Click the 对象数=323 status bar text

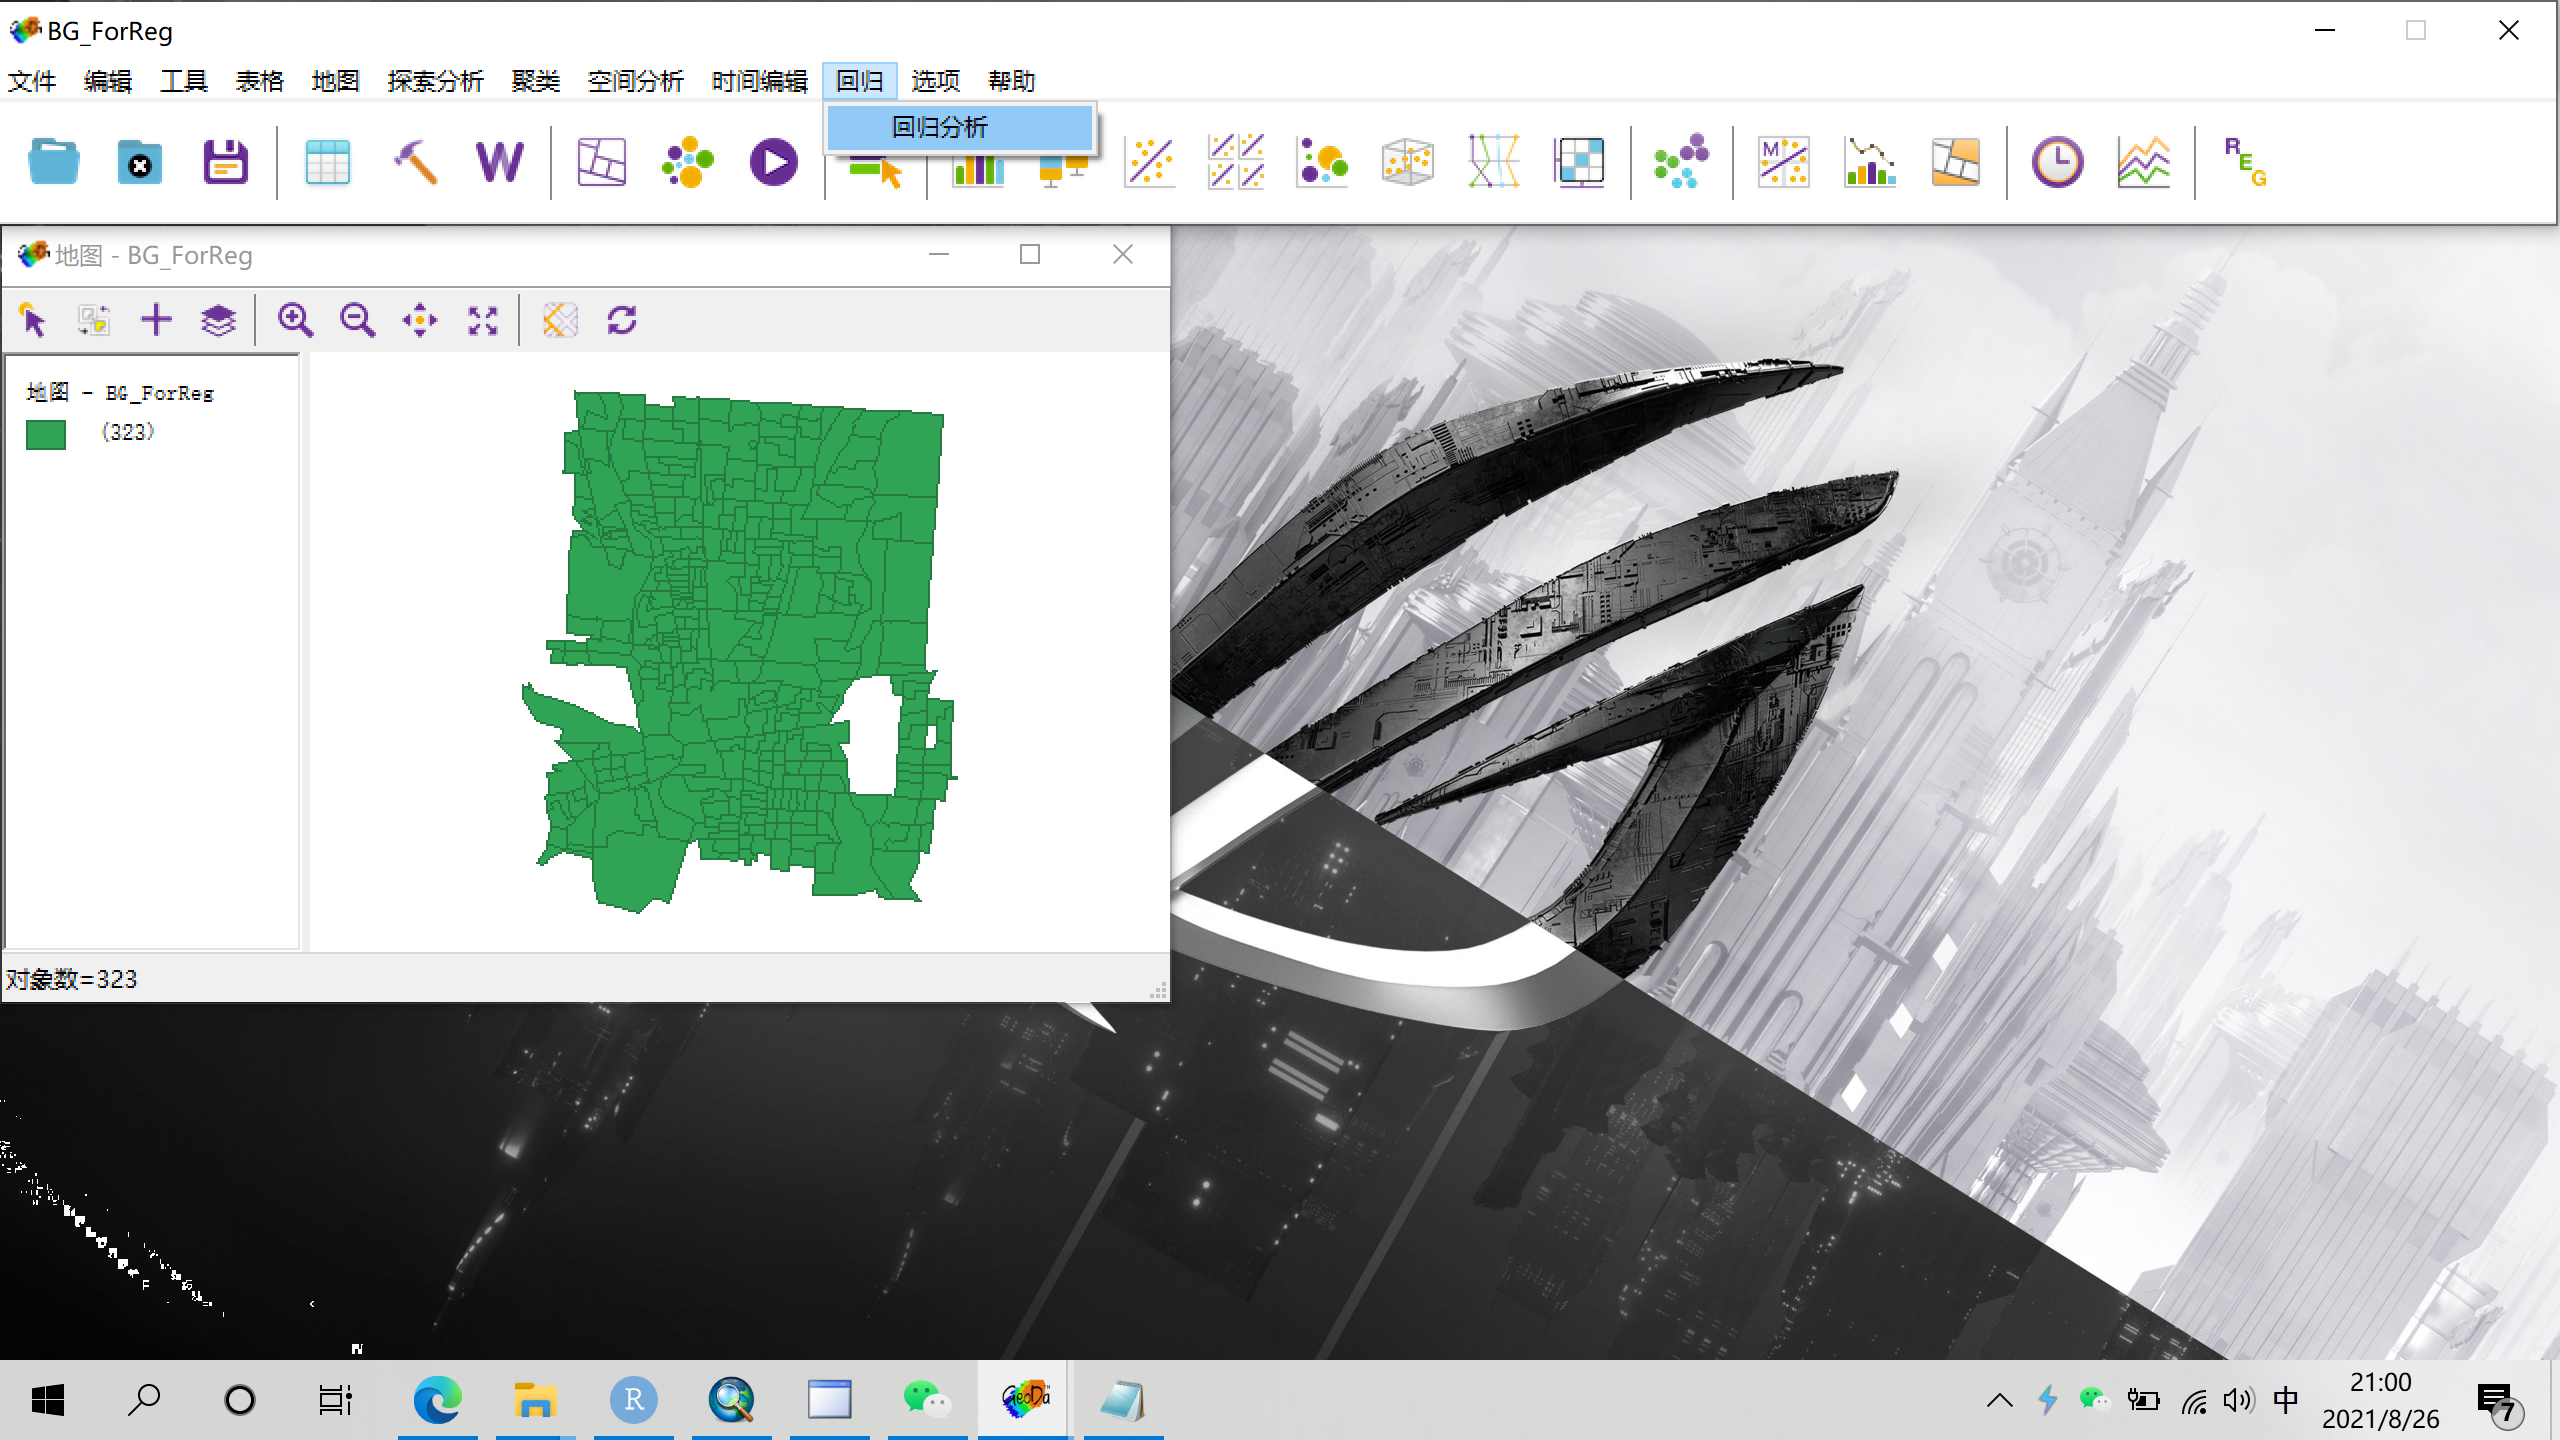pyautogui.click(x=72, y=979)
